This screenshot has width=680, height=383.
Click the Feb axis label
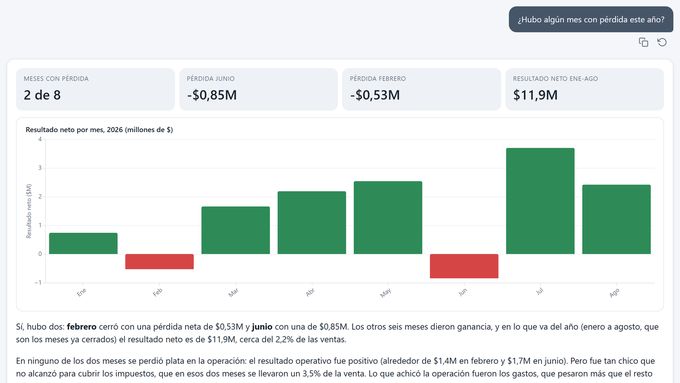pyautogui.click(x=157, y=292)
